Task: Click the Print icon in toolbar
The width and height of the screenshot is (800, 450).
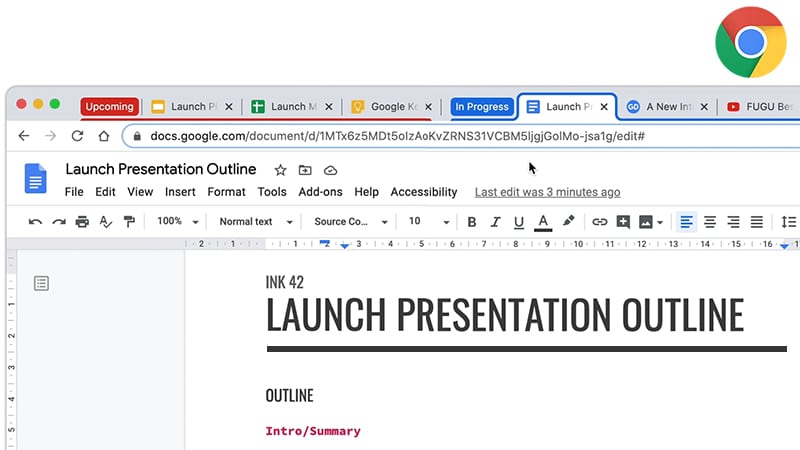Action: click(x=82, y=222)
